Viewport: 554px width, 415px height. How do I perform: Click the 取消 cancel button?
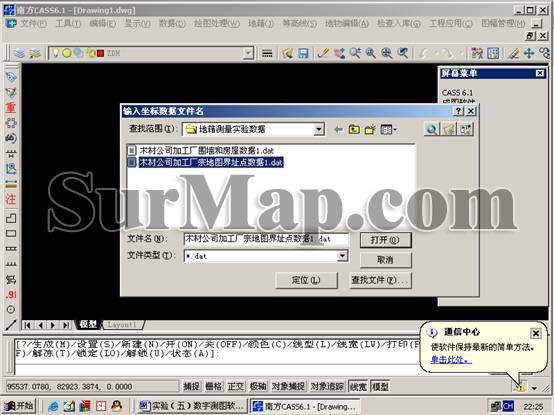(385, 260)
